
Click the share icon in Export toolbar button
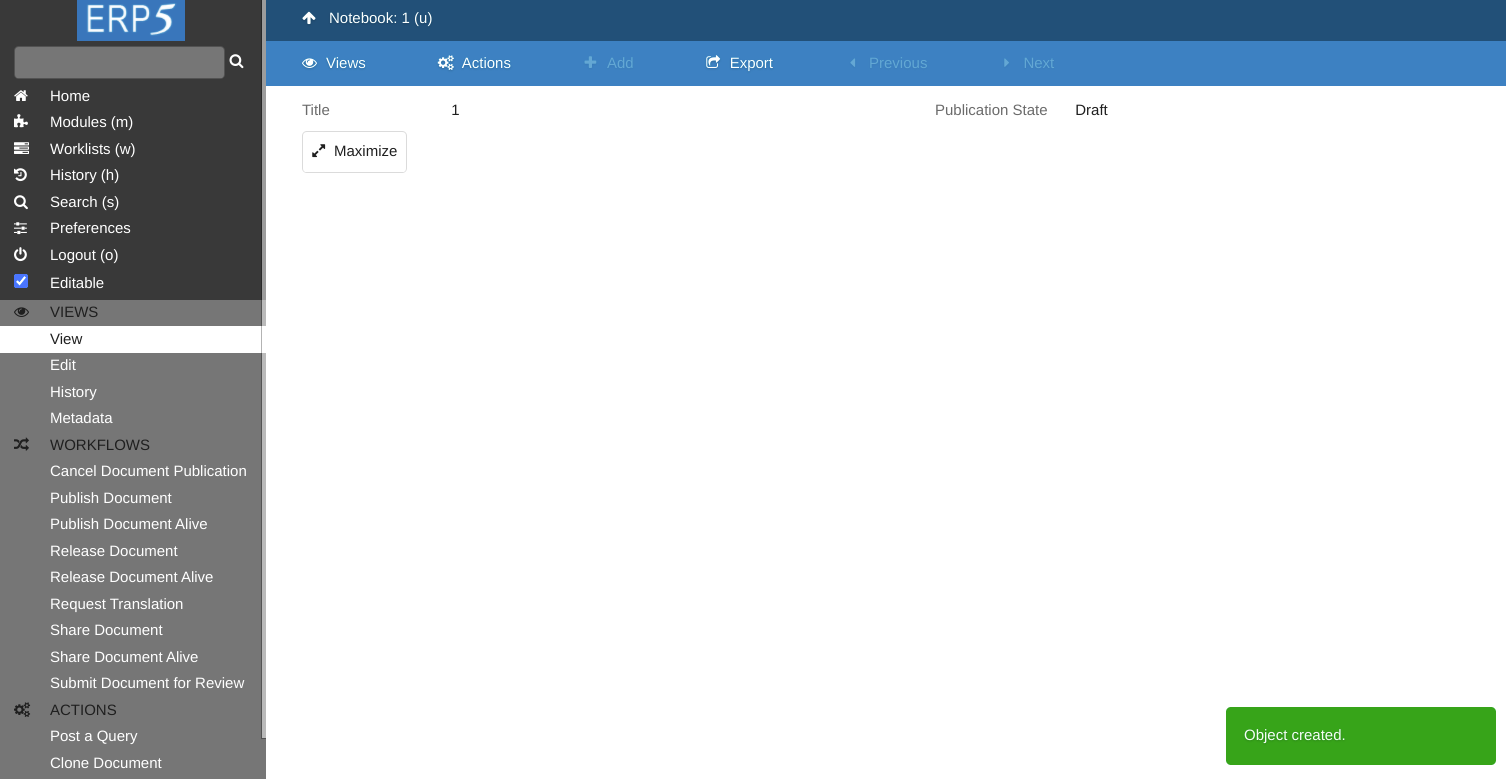point(713,62)
